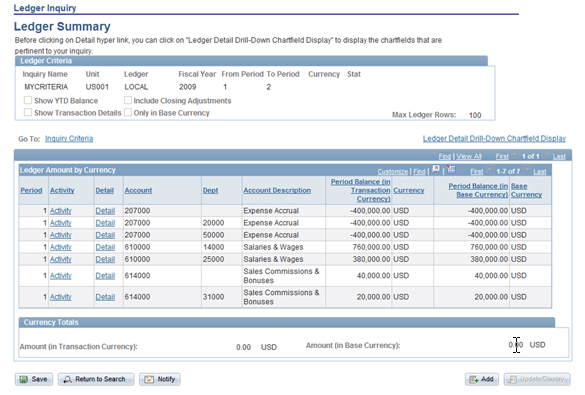Customize the Ledger Amount by Currency grid
Screen dimensions: 585x395
392,172
